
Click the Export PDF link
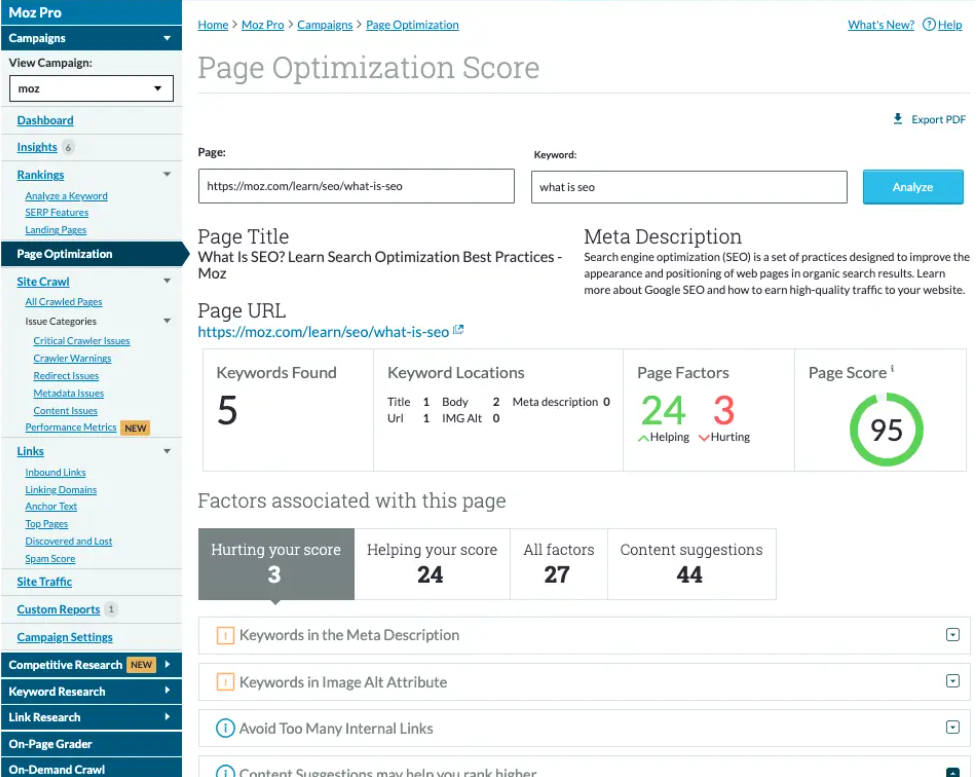click(938, 119)
